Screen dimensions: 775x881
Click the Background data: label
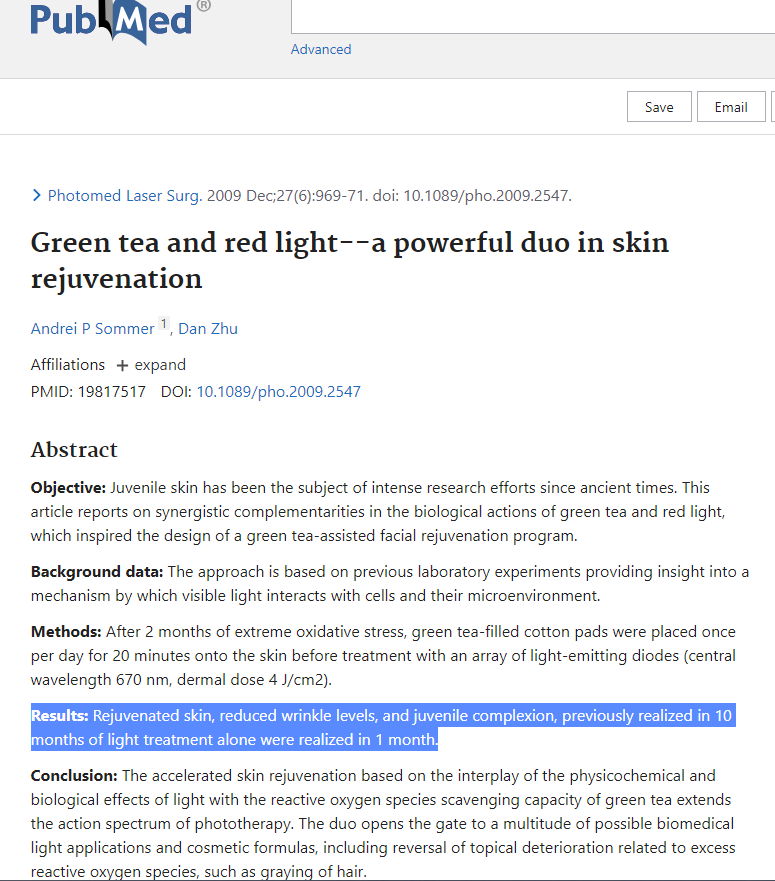click(x=97, y=572)
